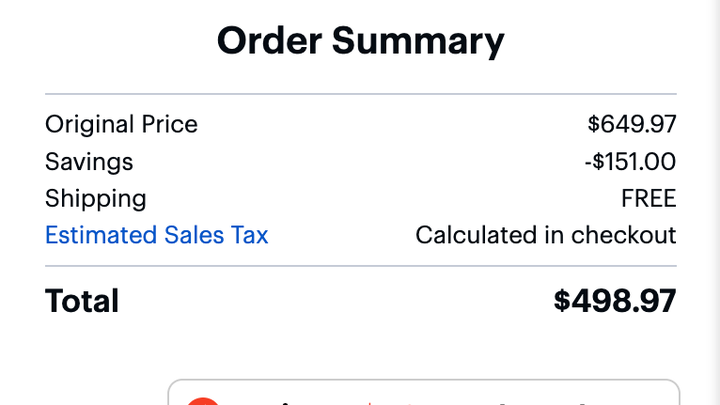Viewport: 720px width, 405px height.
Task: Click the red circular icon at bottom
Action: (x=203, y=401)
